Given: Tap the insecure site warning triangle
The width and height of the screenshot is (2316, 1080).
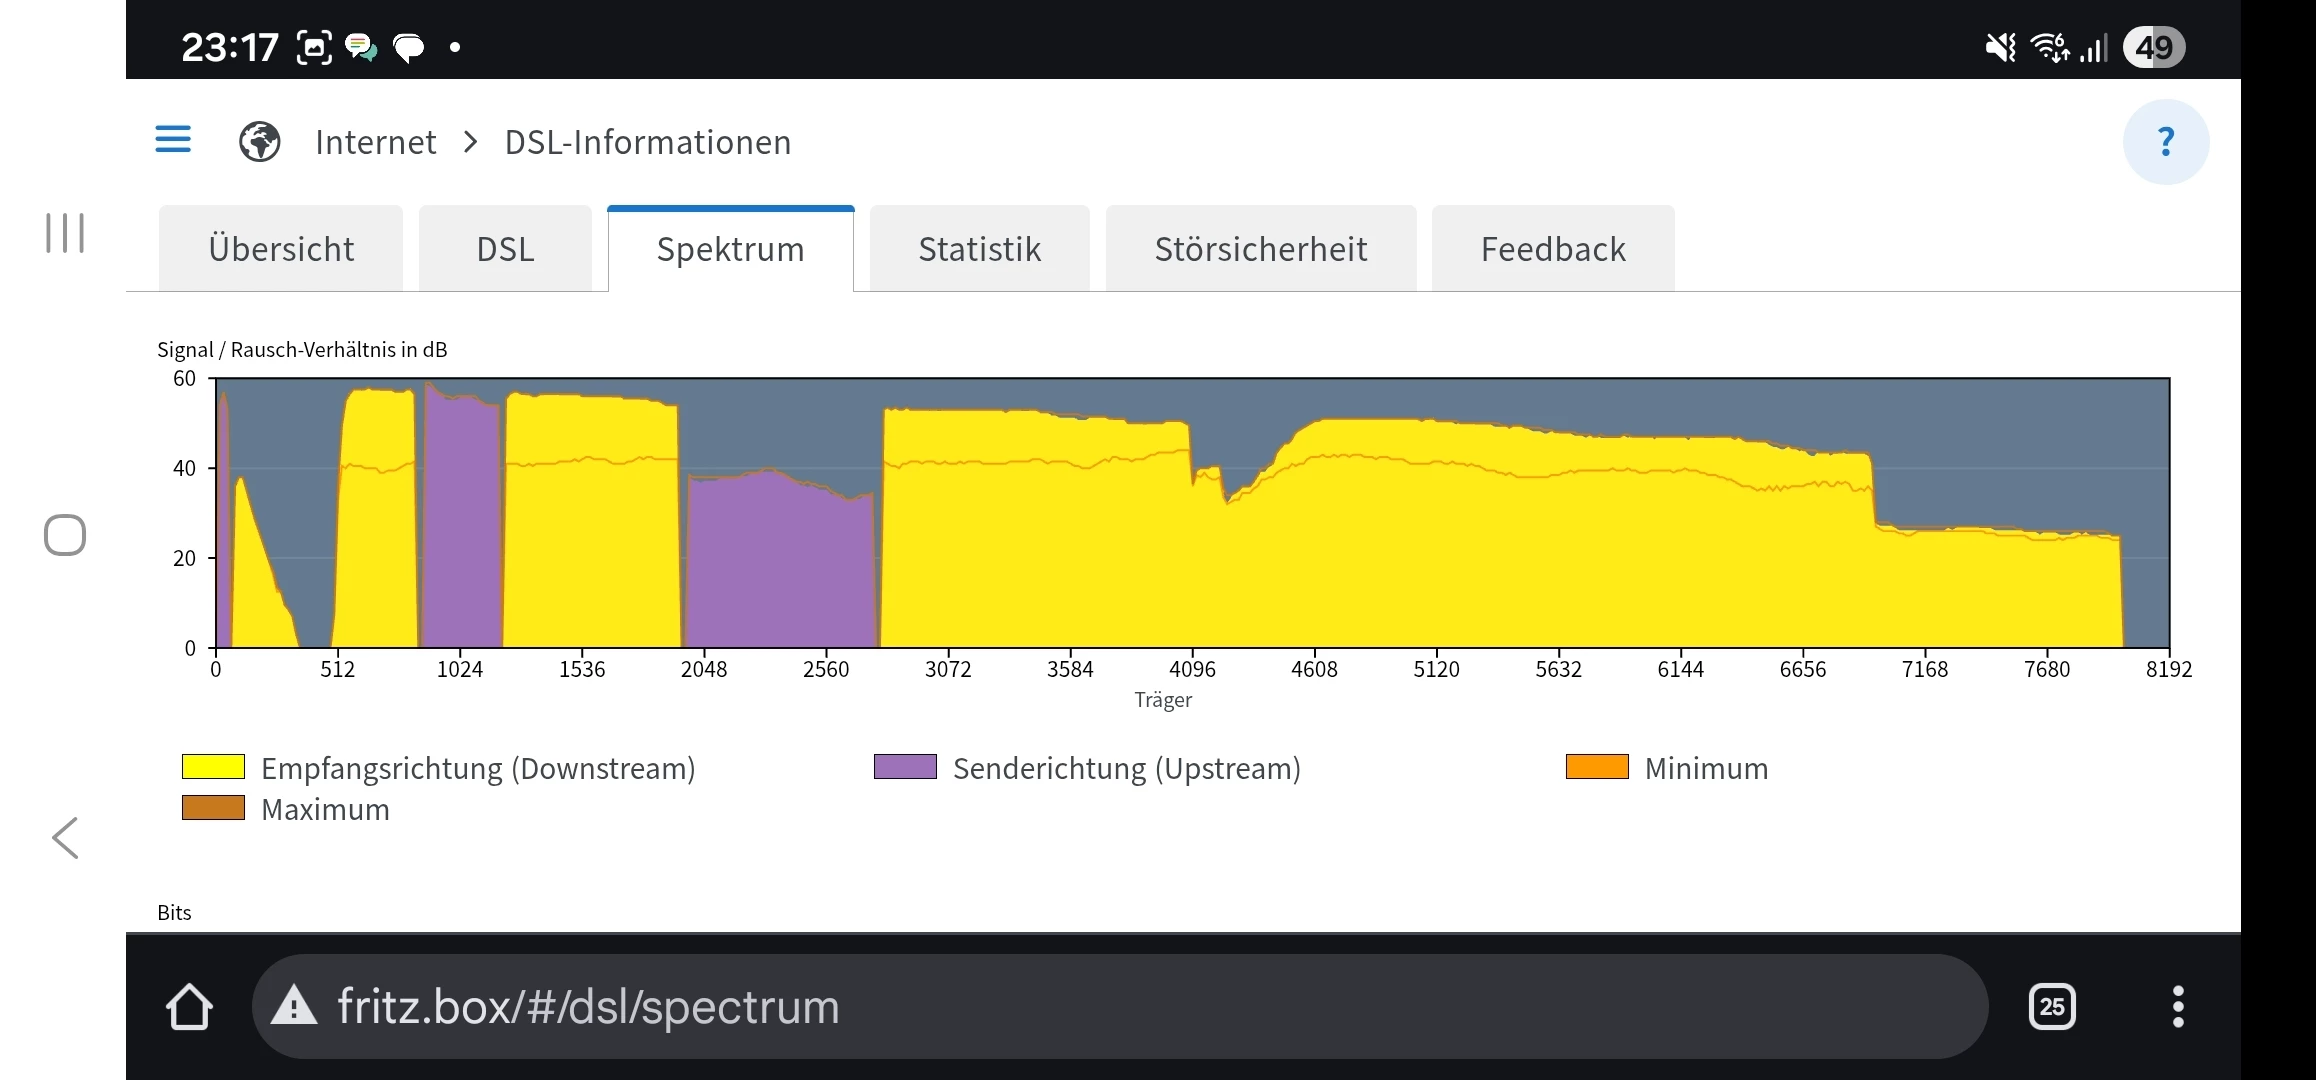Looking at the screenshot, I should coord(294,1006).
